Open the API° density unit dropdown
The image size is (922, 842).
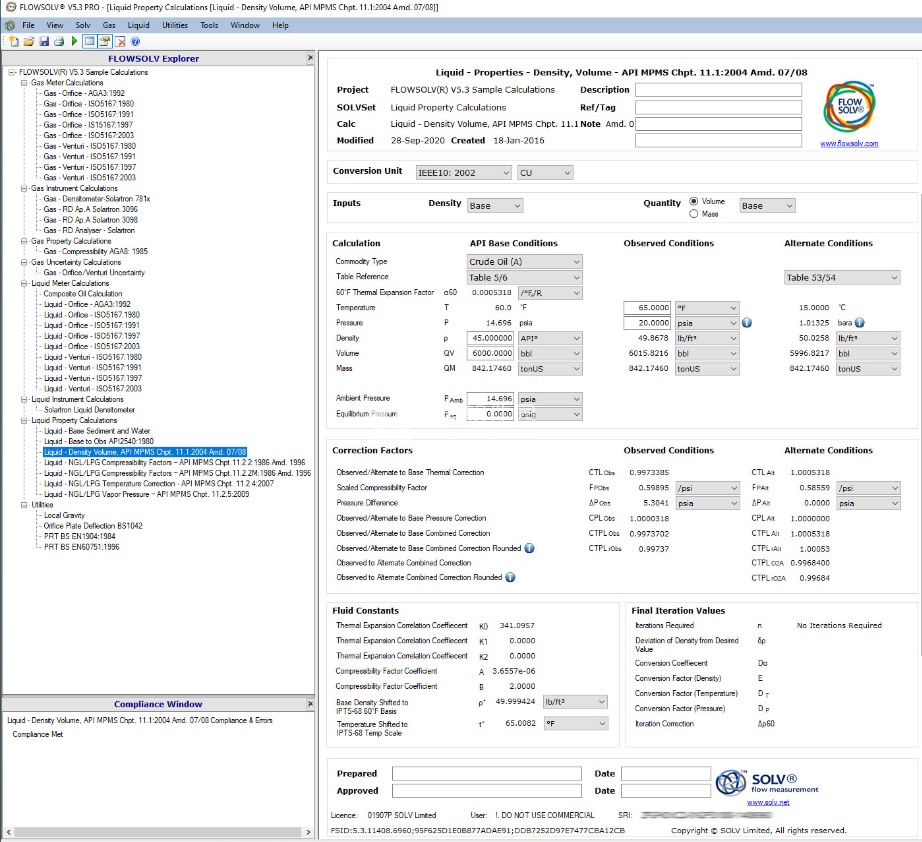click(x=550, y=338)
